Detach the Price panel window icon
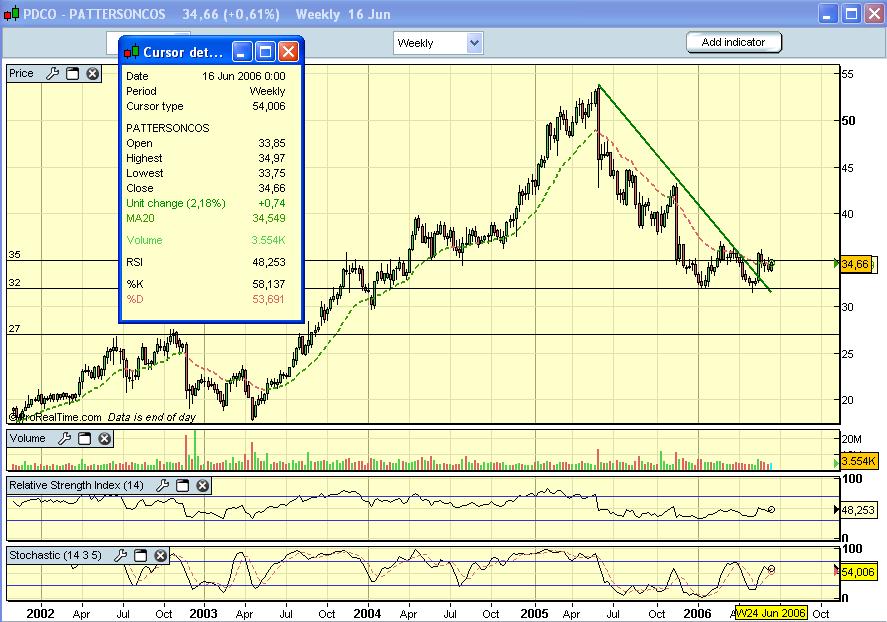Viewport: 887px width, 622px height. pos(72,74)
